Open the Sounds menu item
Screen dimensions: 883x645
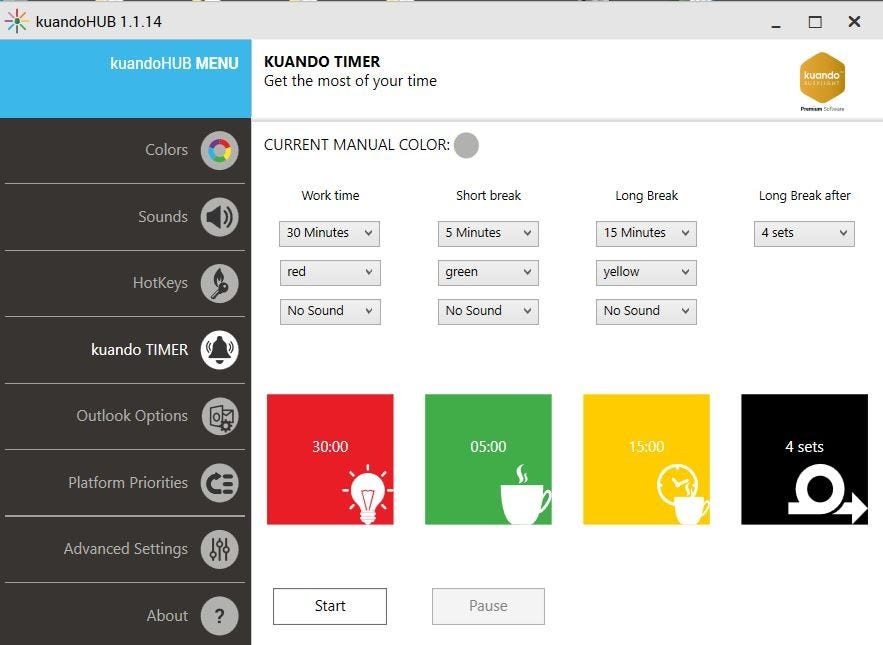tap(125, 217)
